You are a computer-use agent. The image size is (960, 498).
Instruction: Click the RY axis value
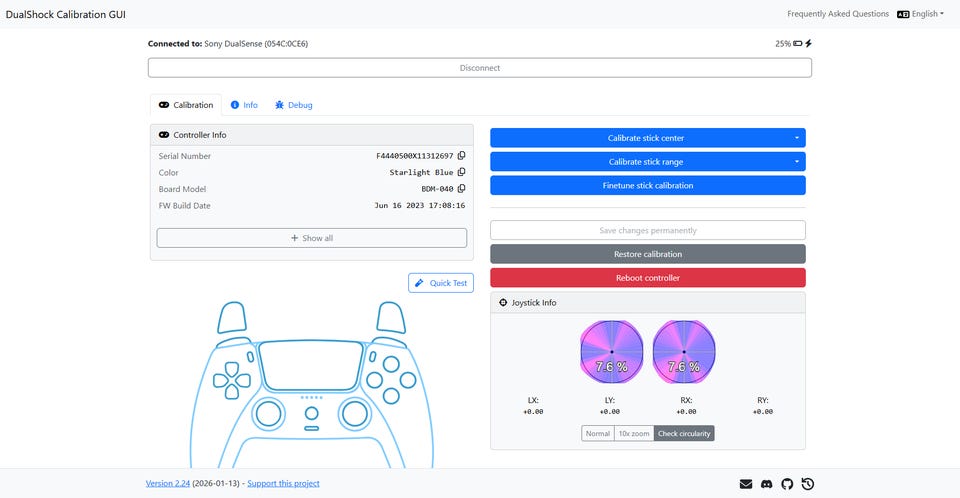(x=763, y=412)
